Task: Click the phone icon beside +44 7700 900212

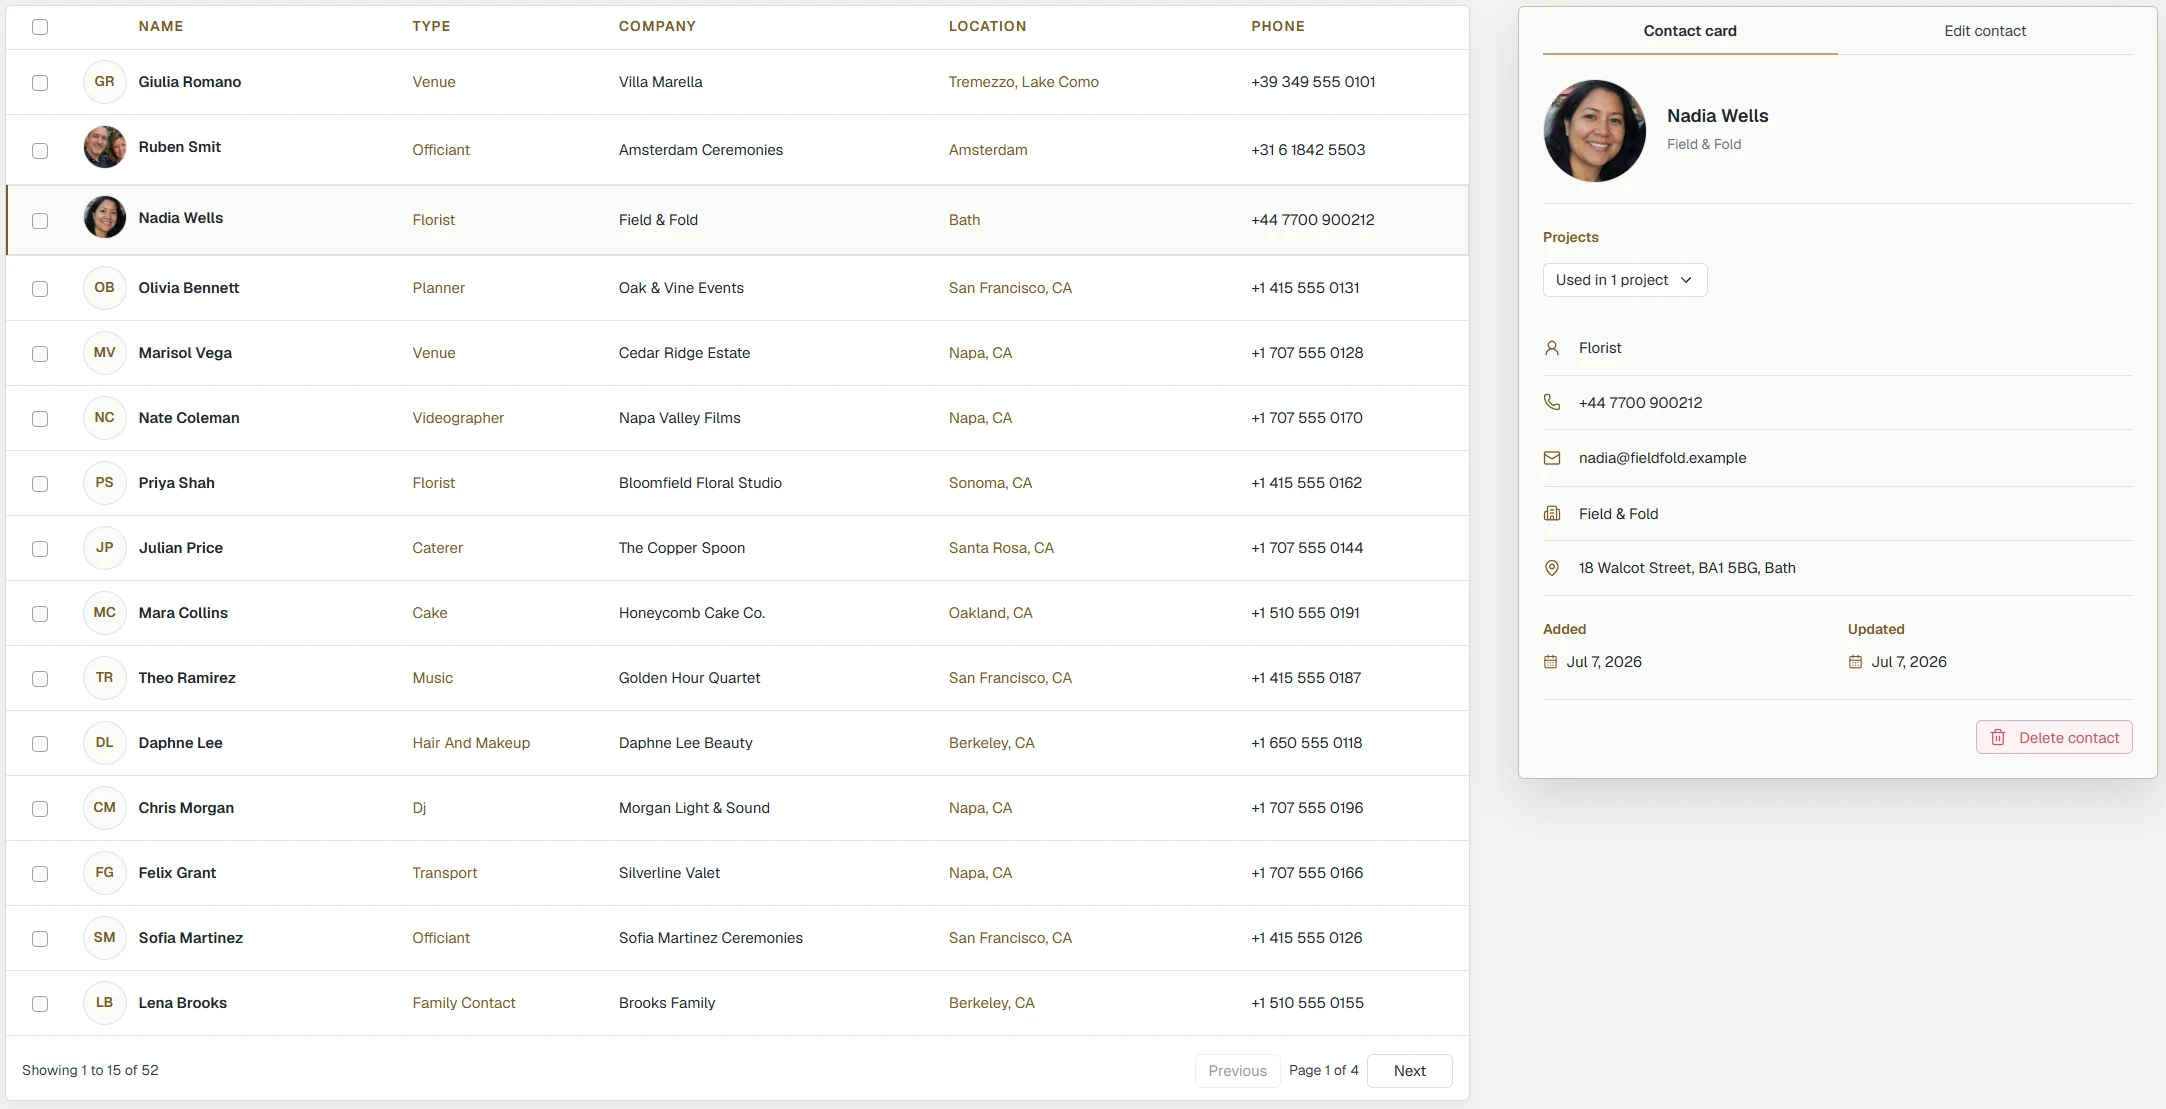Action: click(x=1552, y=402)
